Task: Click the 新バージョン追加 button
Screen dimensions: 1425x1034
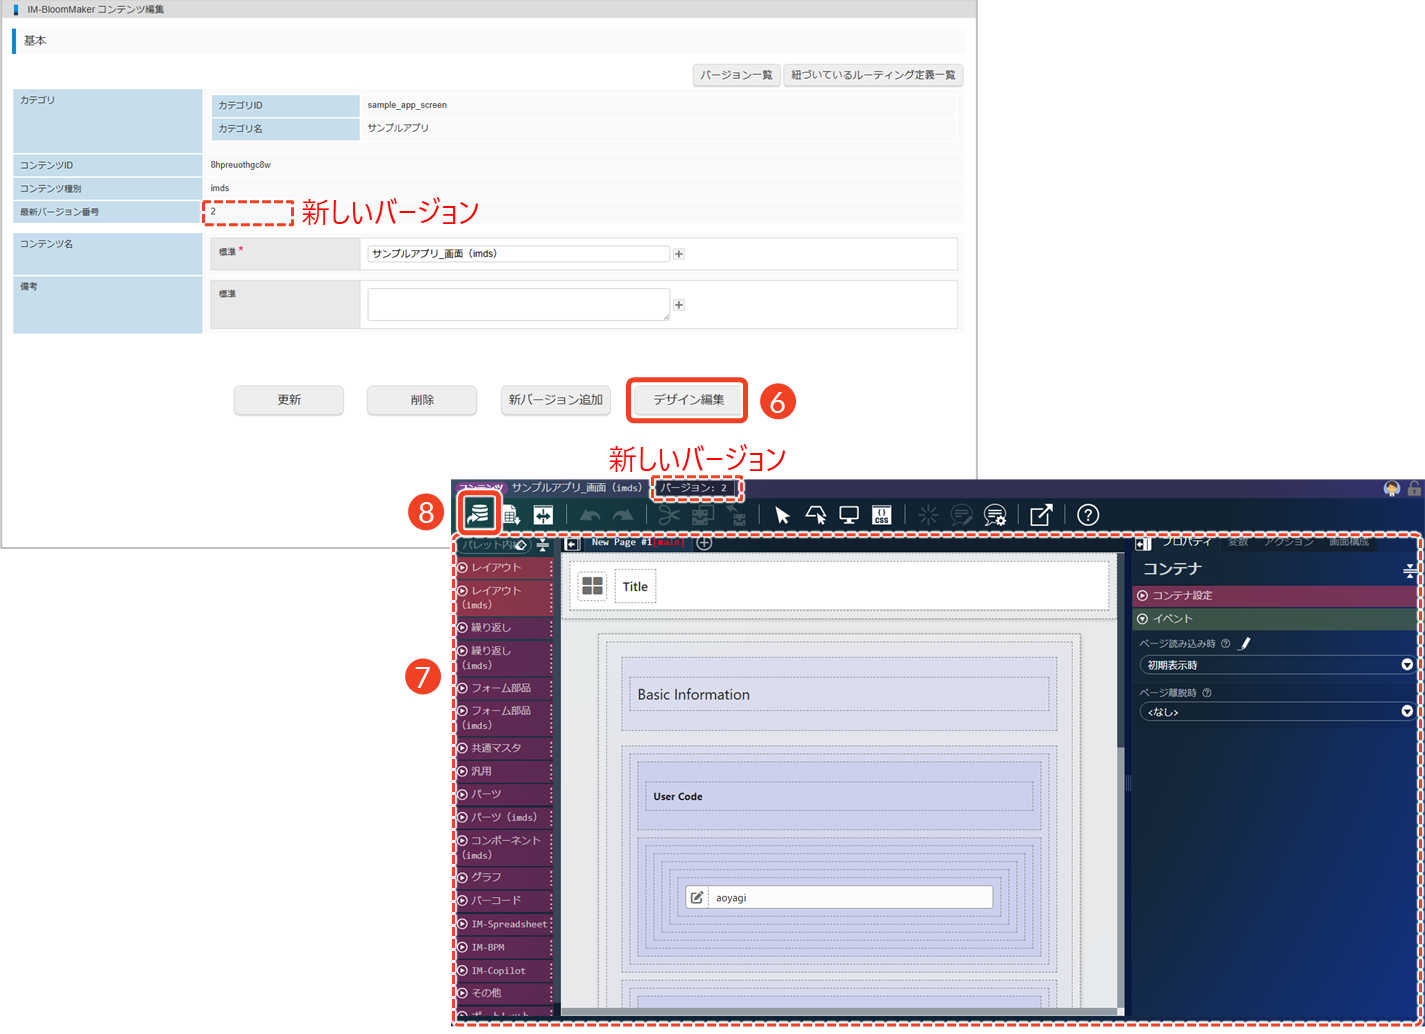Action: [x=555, y=400]
